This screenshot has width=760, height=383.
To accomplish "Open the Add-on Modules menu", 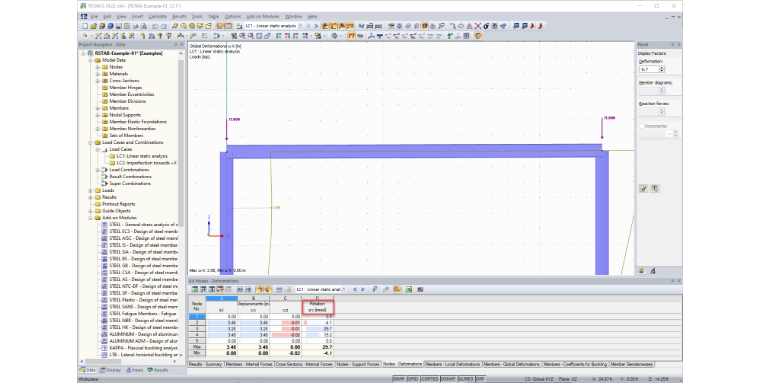I will click(263, 16).
